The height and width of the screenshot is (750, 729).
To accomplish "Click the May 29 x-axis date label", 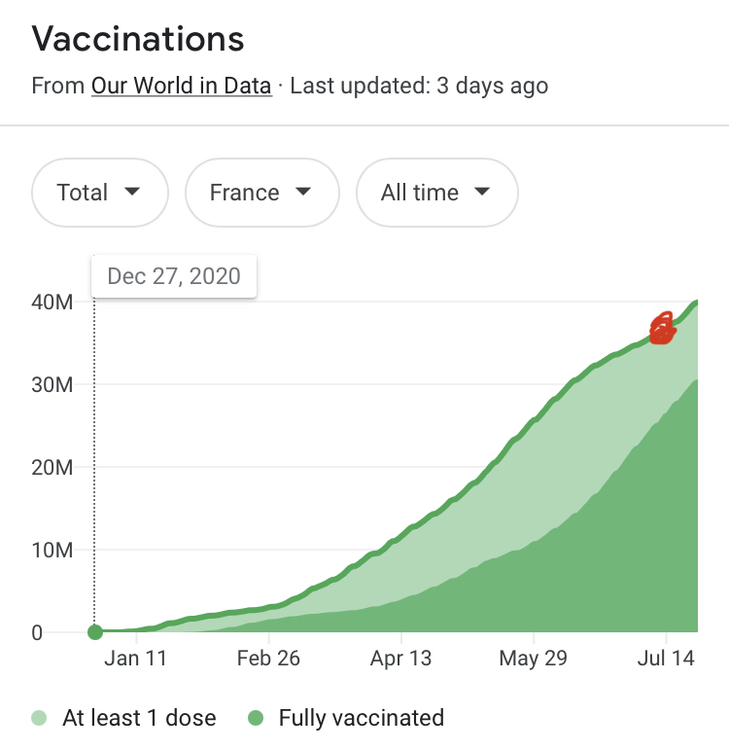I will coord(533,658).
